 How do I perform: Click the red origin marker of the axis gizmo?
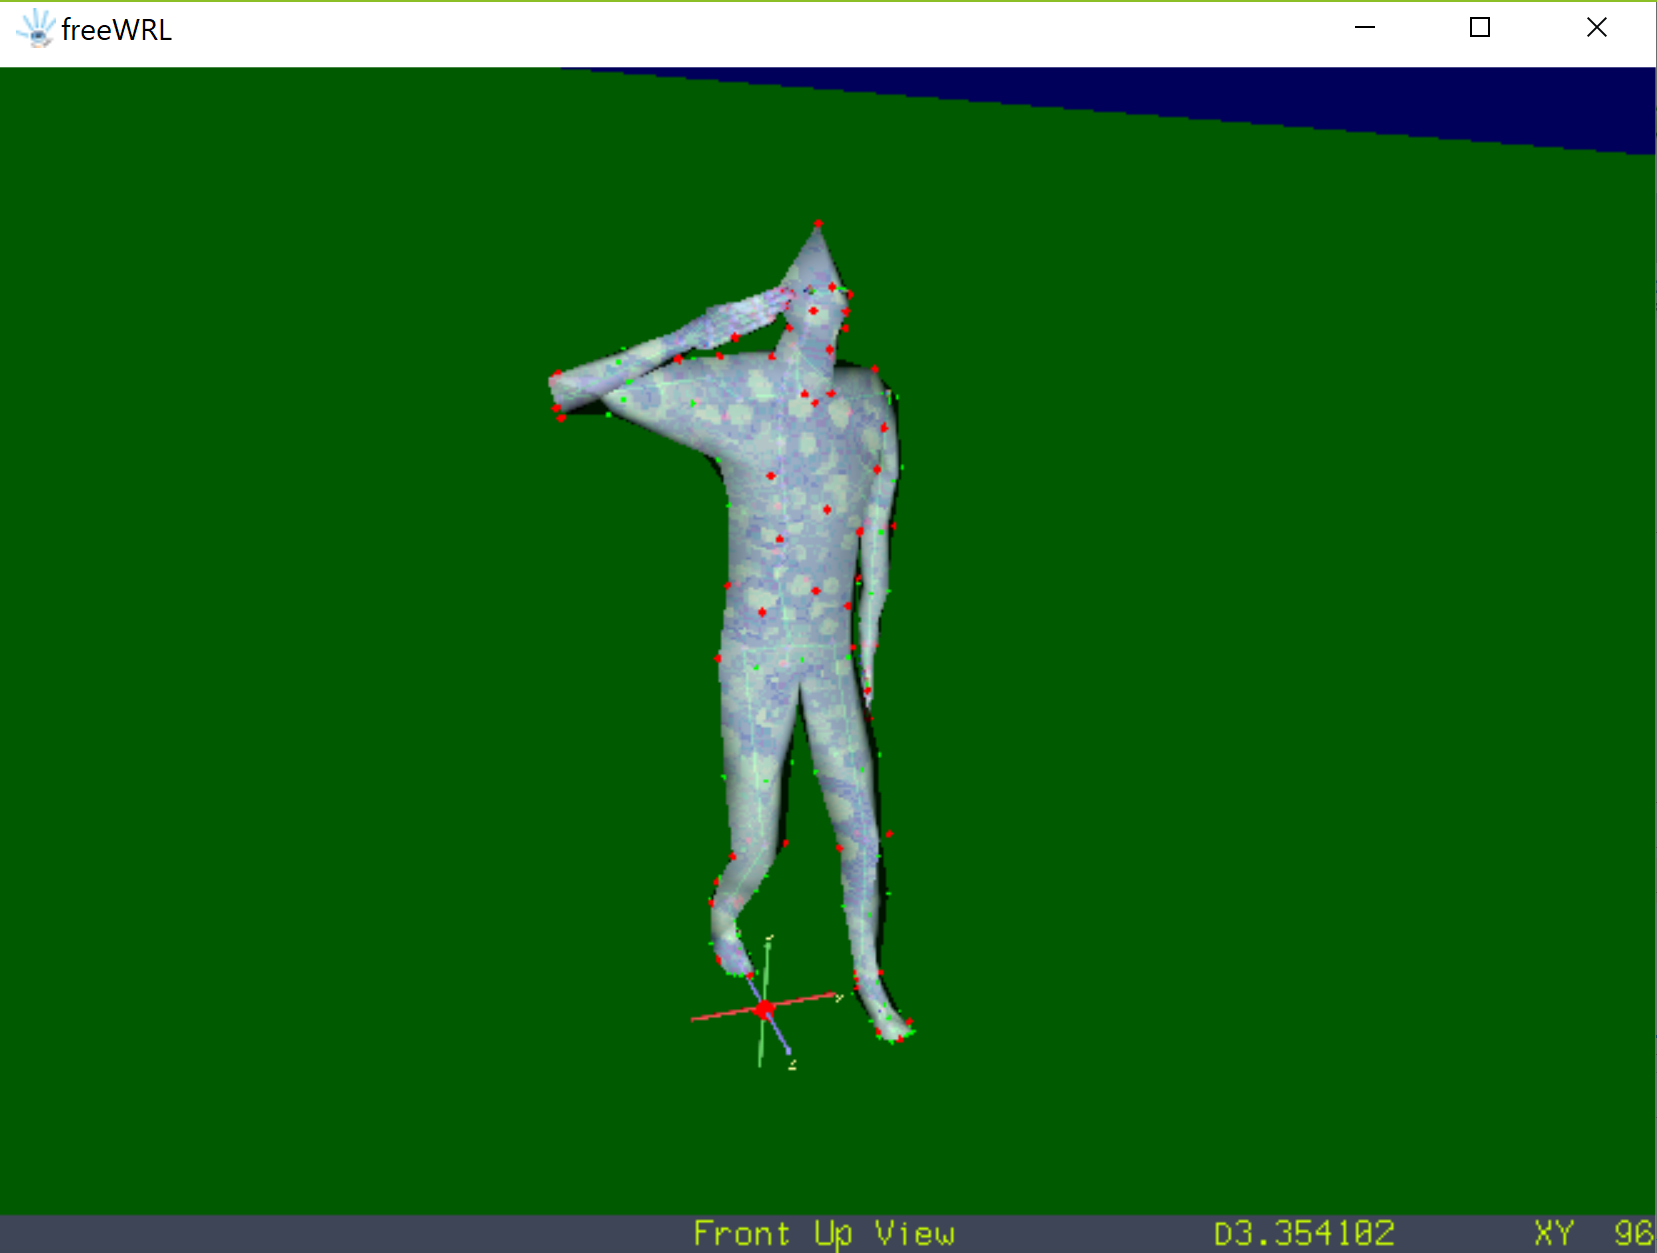(x=765, y=1009)
